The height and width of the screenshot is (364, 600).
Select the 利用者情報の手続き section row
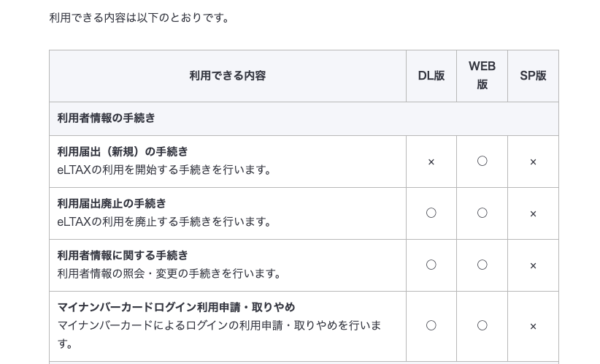pyautogui.click(x=304, y=118)
